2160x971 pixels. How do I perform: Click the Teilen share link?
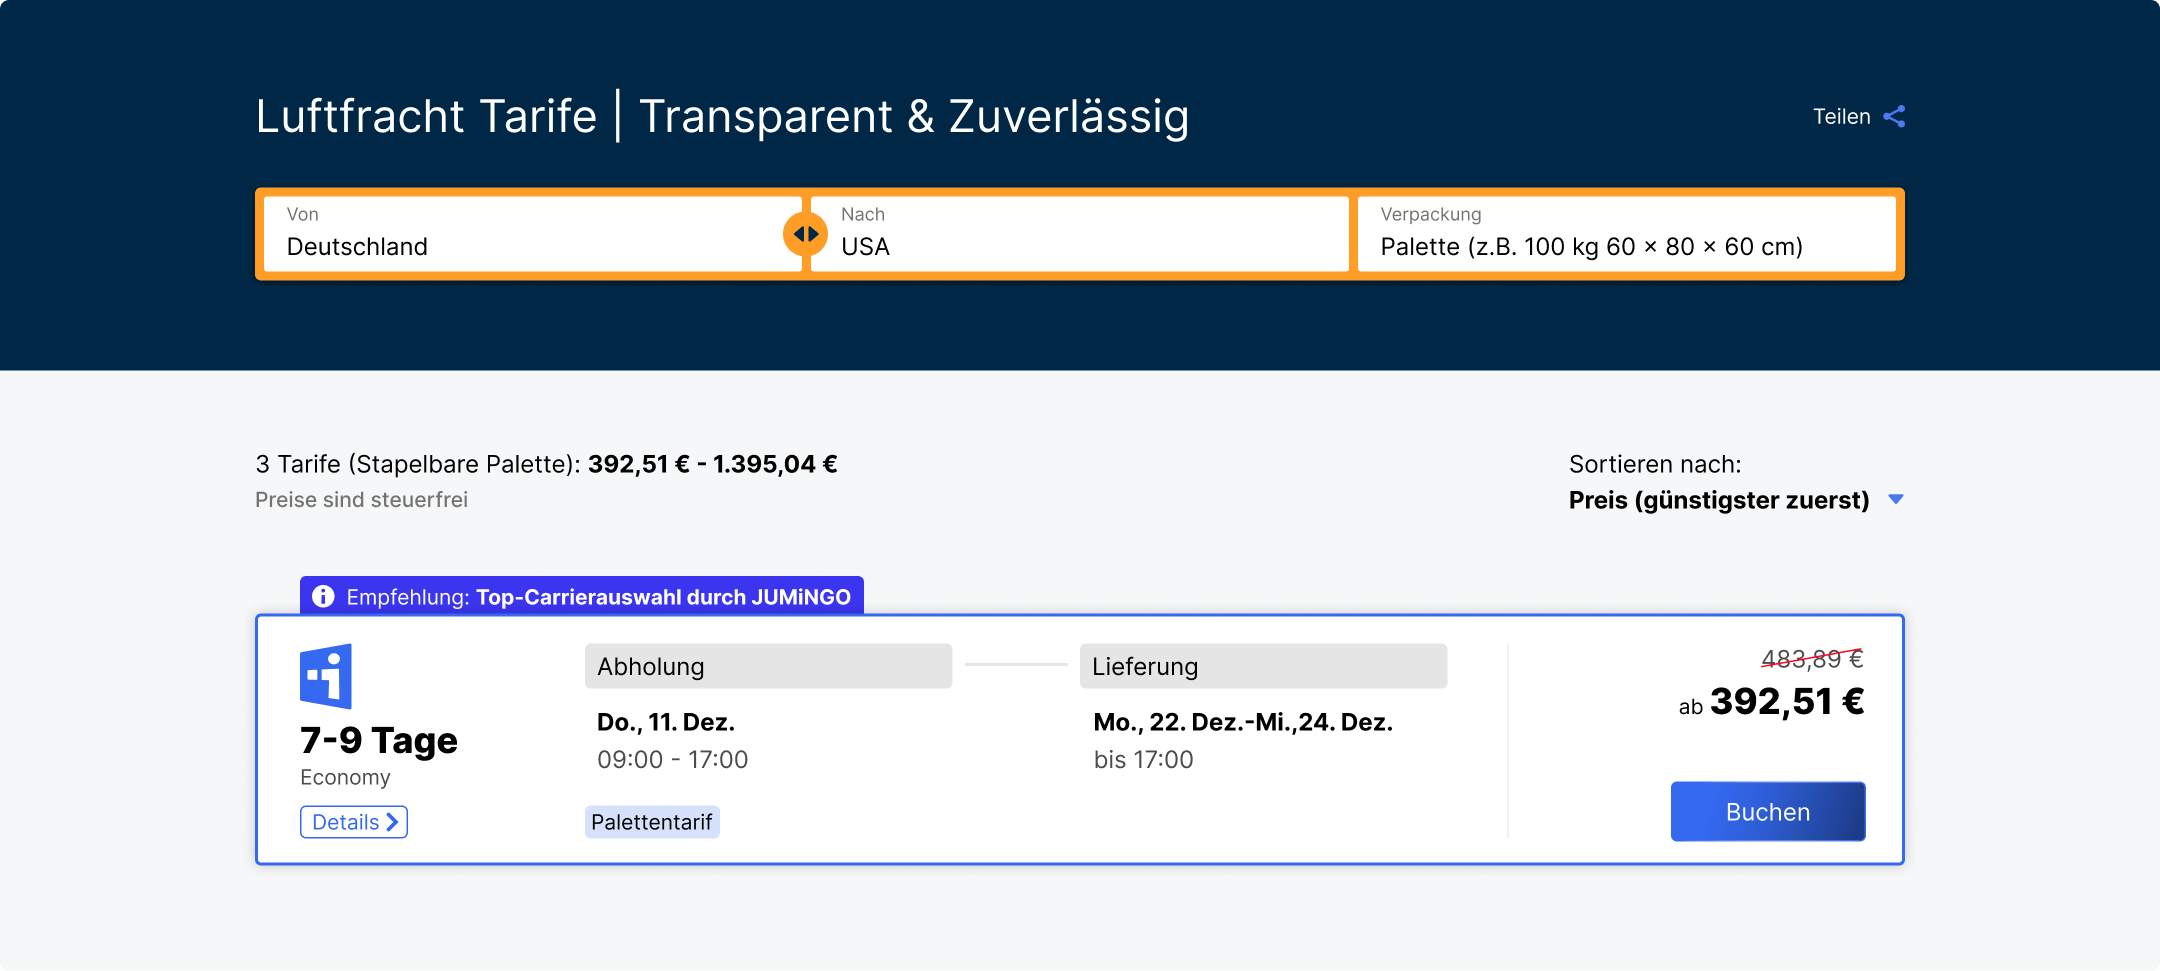[1841, 117]
